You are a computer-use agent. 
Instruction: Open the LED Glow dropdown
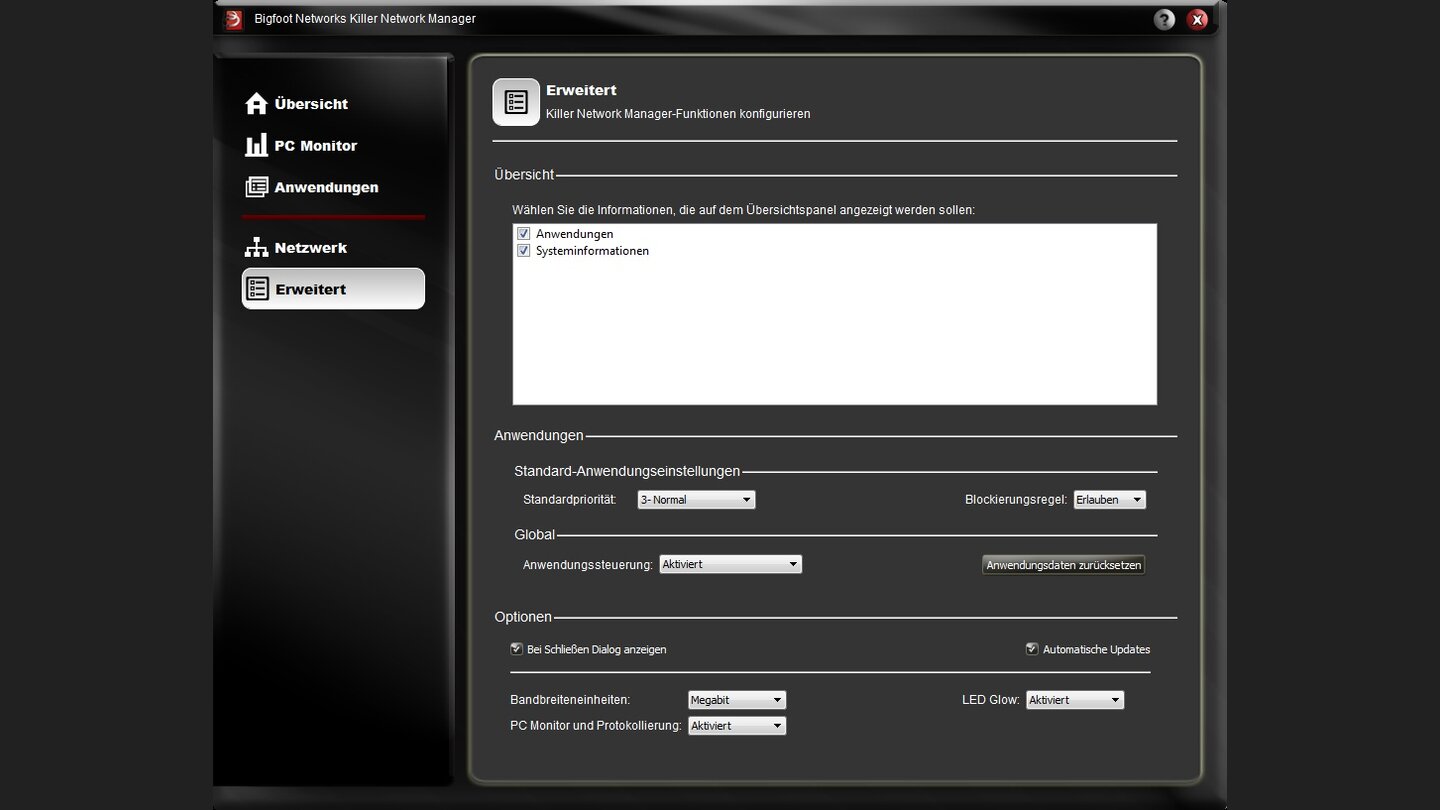point(1075,700)
